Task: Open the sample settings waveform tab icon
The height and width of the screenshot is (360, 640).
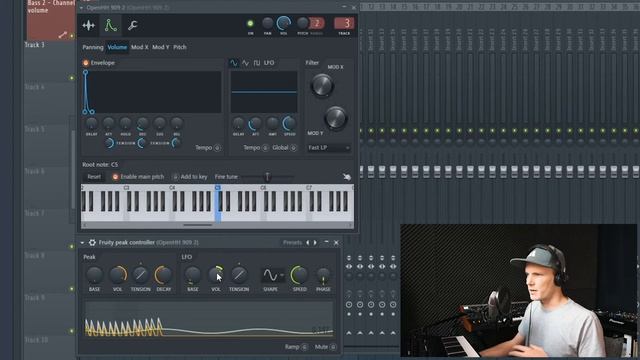Action: [89, 25]
